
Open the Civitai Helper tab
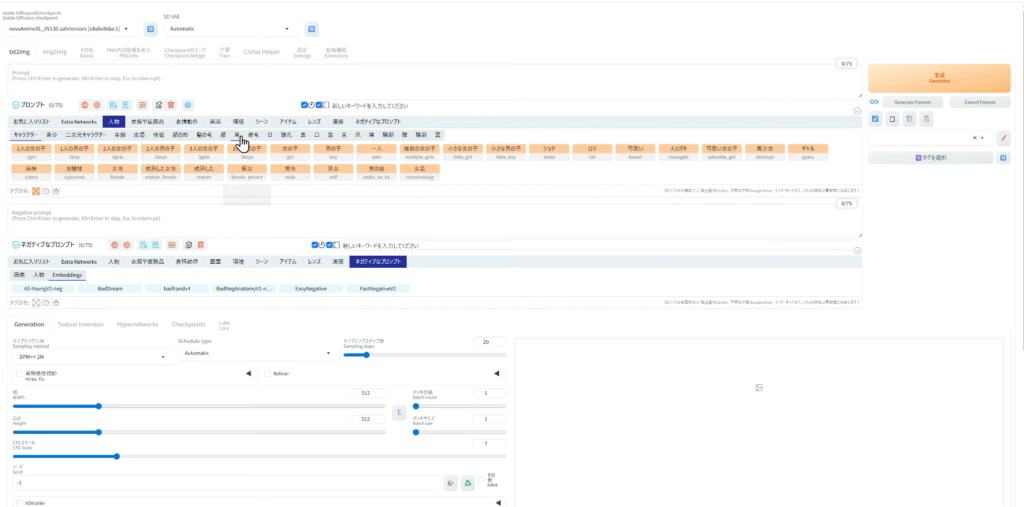click(x=264, y=51)
